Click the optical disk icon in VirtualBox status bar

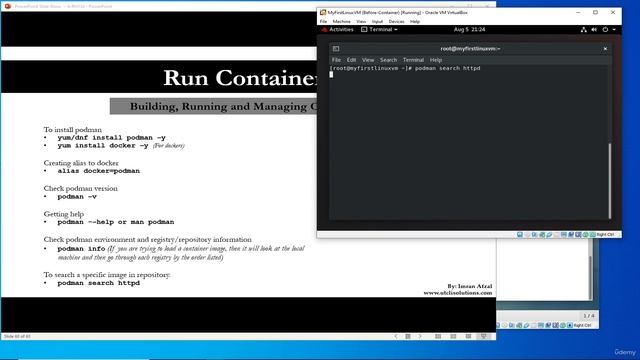pyautogui.click(x=527, y=235)
